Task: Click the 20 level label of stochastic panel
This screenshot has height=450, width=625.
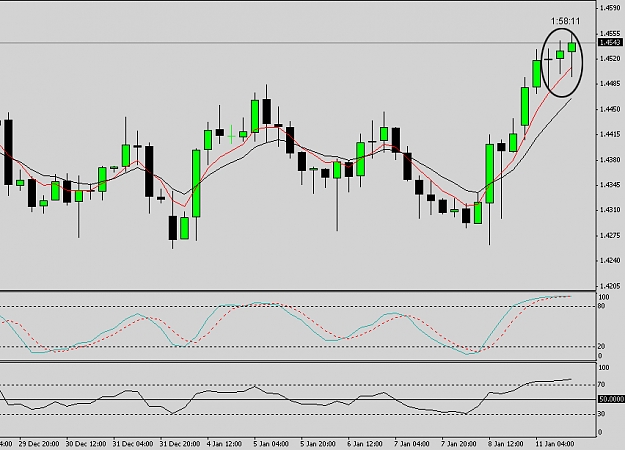Action: [x=601, y=346]
